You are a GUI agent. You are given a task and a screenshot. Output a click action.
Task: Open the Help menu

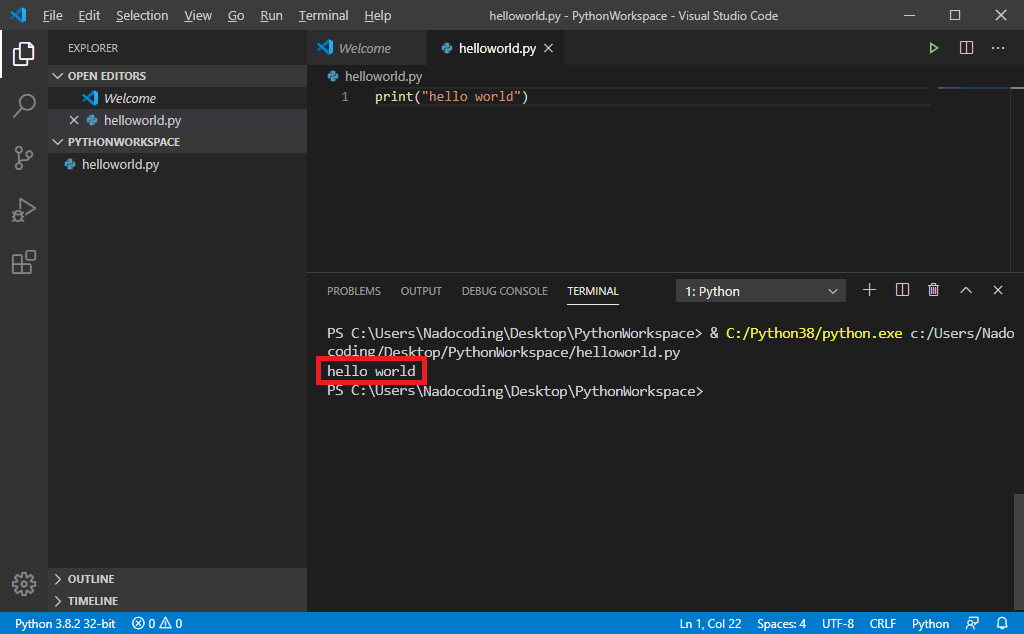pyautogui.click(x=377, y=15)
